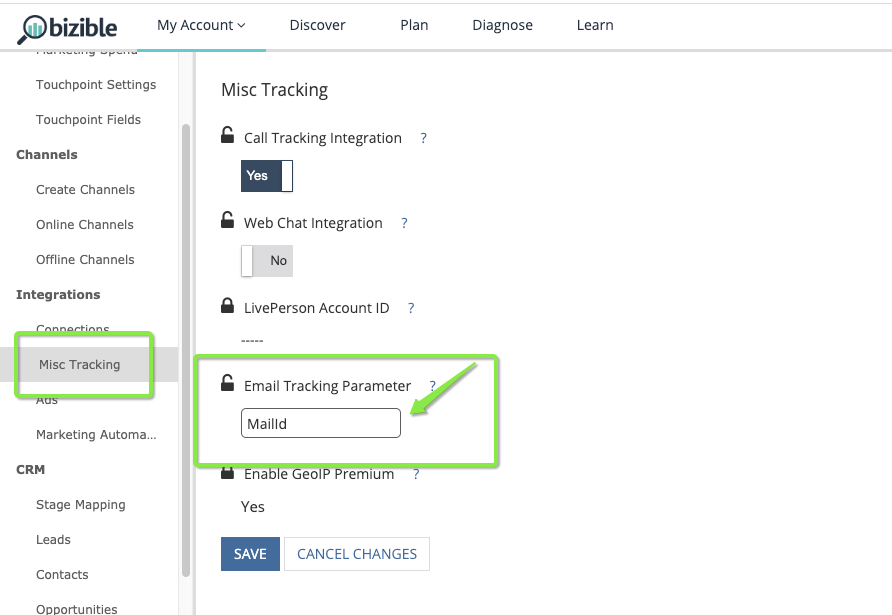Go to the Diagnose menu

click(502, 25)
